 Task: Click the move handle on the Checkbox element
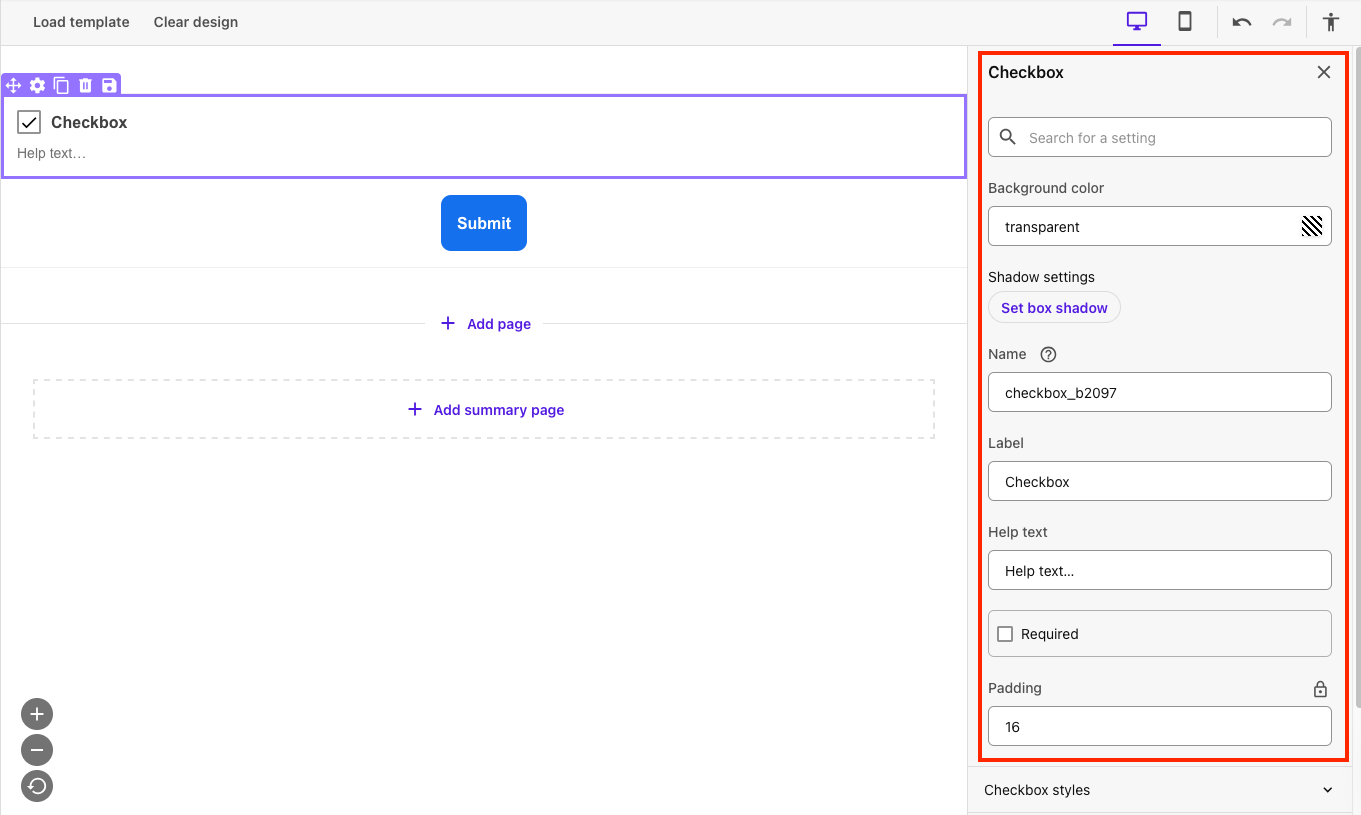tap(13, 85)
